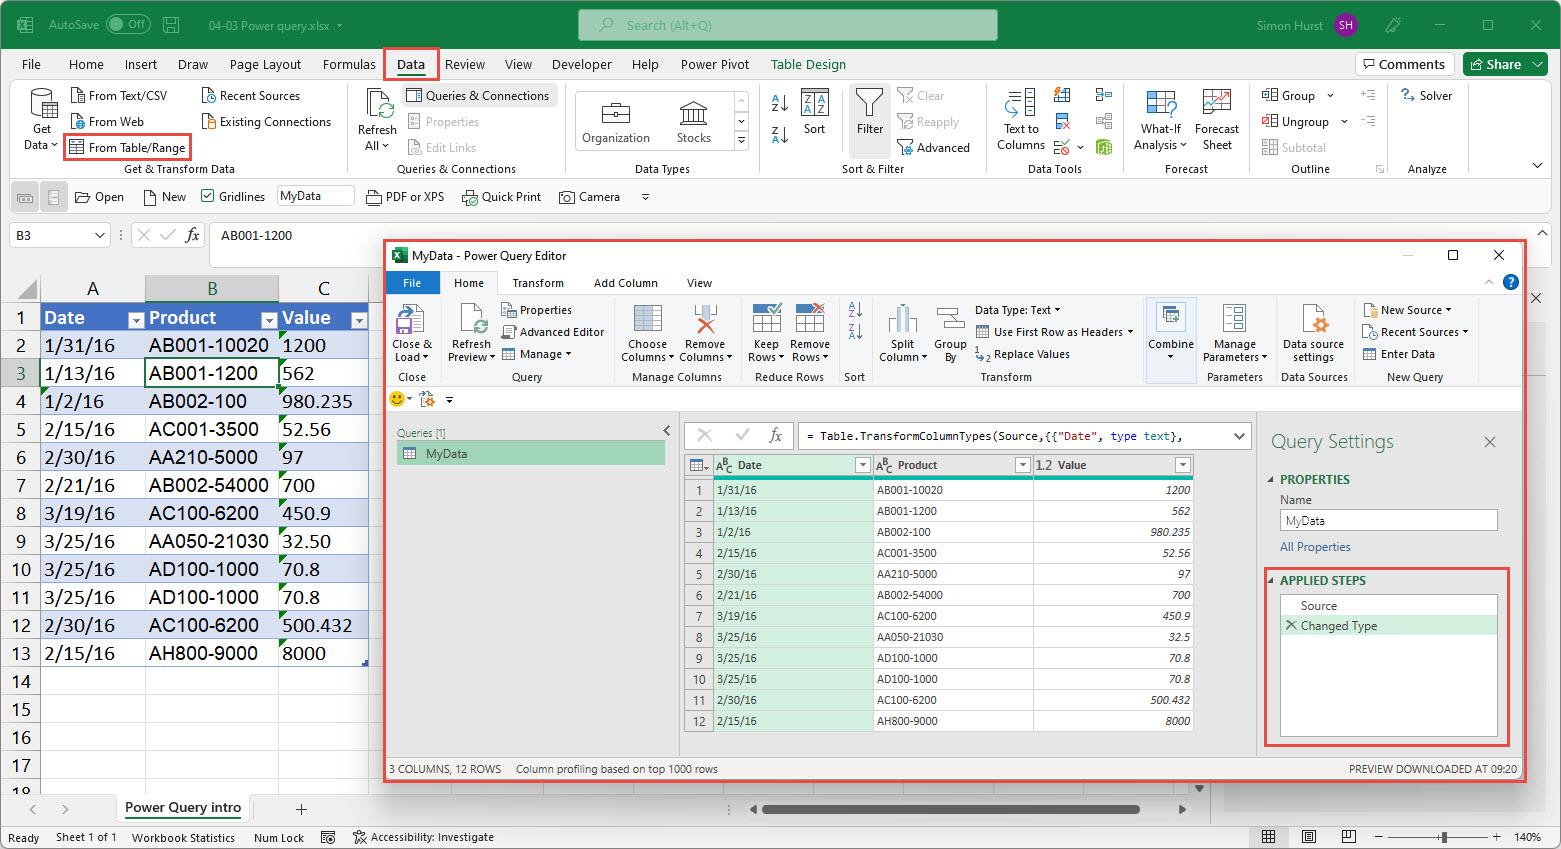Toggle the AutoSave switch

(x=127, y=25)
